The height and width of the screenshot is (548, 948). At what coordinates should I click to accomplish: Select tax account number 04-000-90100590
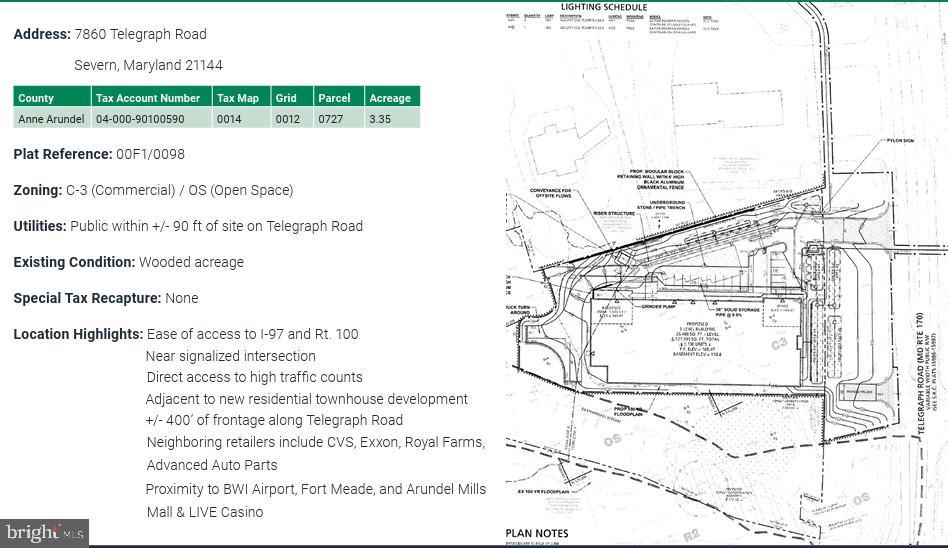[x=140, y=119]
